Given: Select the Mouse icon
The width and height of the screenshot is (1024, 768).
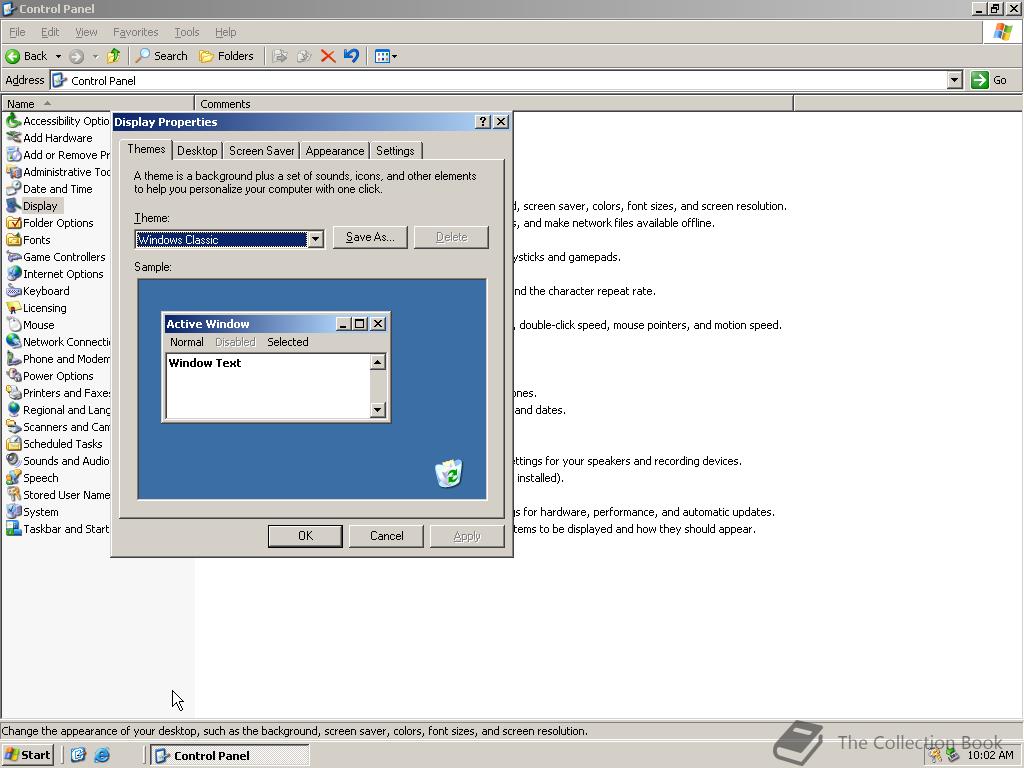Looking at the screenshot, I should tap(14, 325).
